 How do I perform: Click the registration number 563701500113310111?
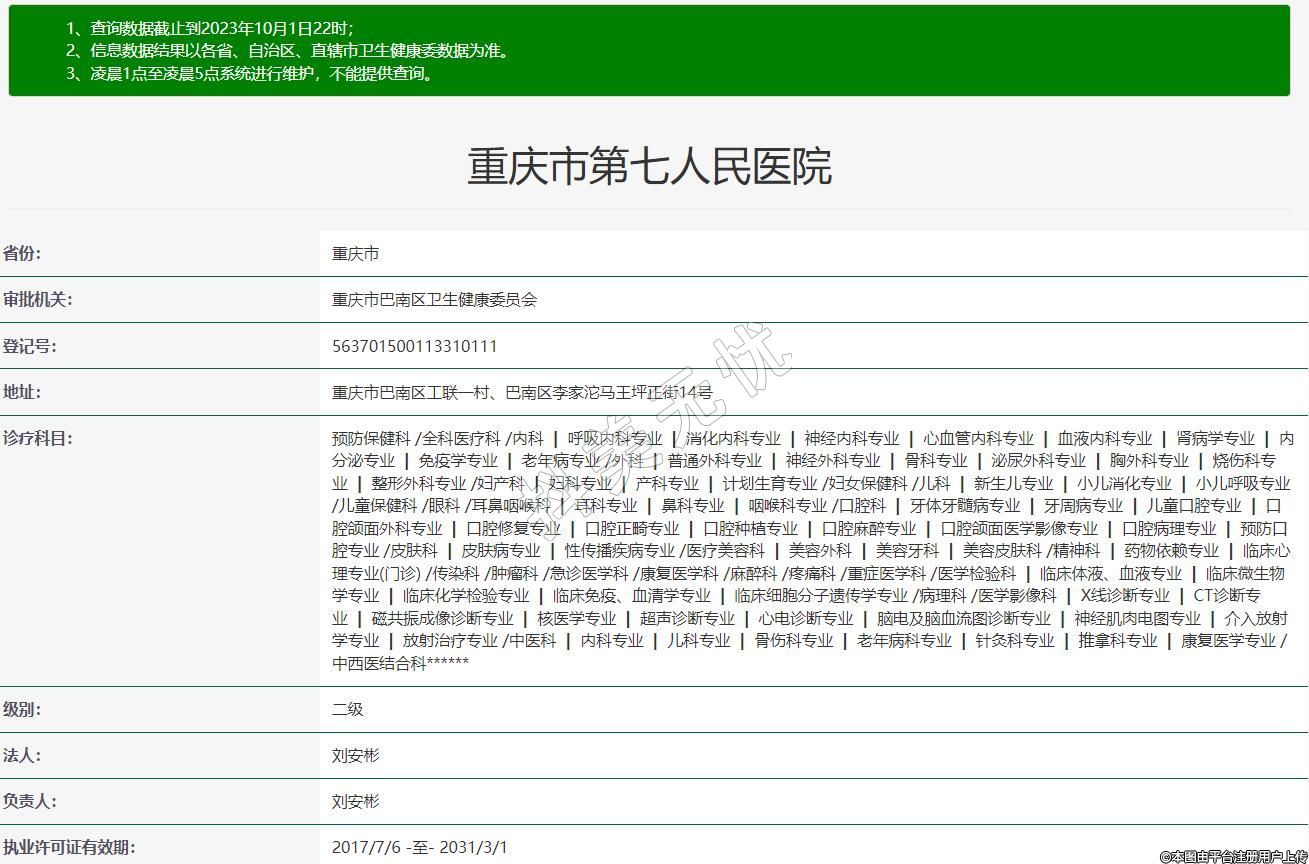[x=414, y=346]
